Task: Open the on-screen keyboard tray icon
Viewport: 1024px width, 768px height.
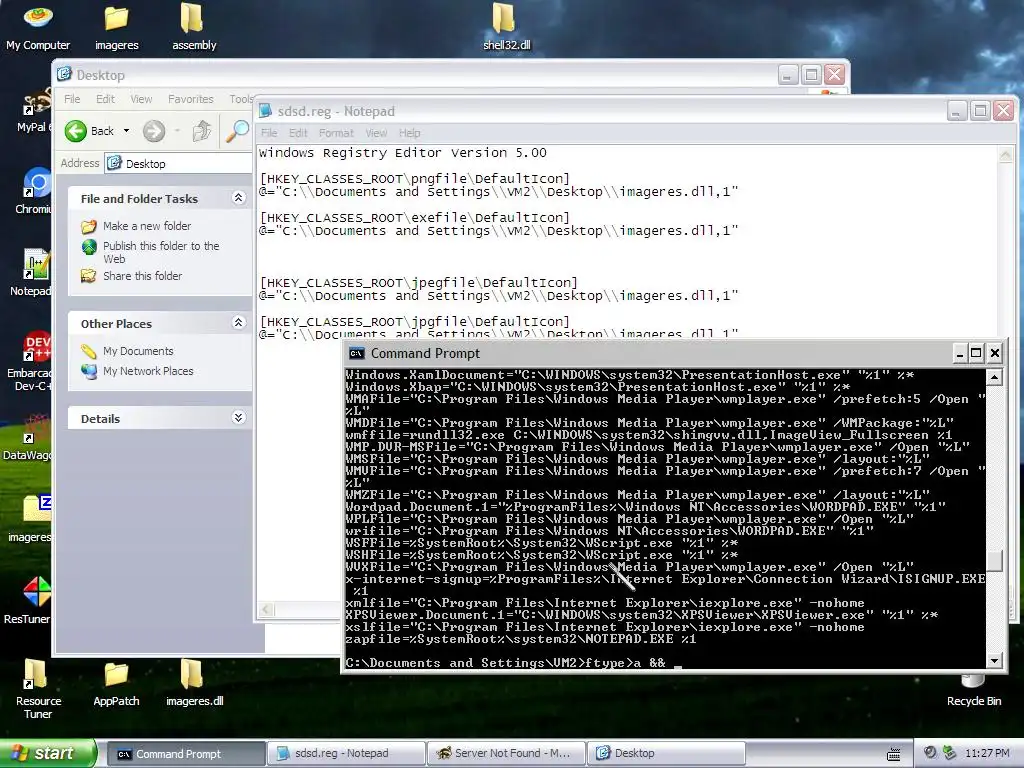Action: [x=893, y=754]
